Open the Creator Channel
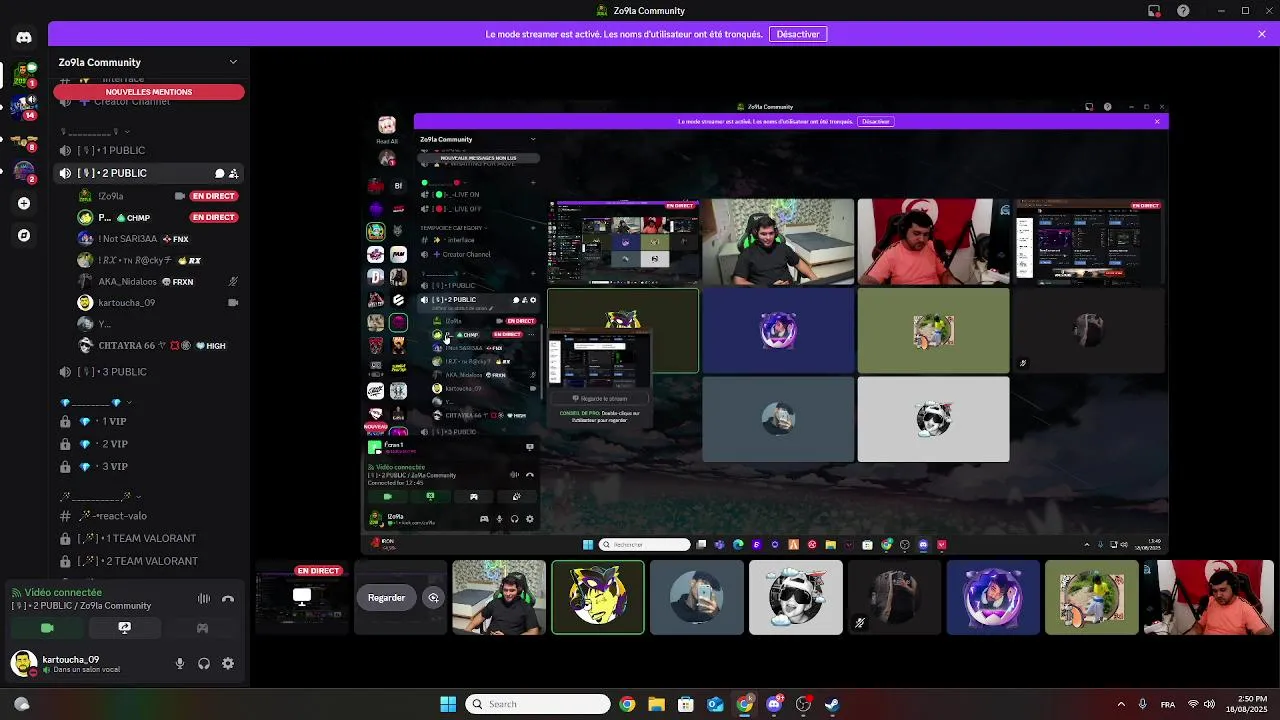Image resolution: width=1280 pixels, height=720 pixels. coord(149,102)
